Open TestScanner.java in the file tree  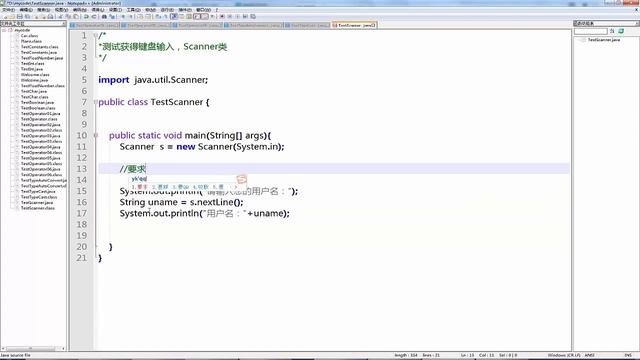click(37, 202)
